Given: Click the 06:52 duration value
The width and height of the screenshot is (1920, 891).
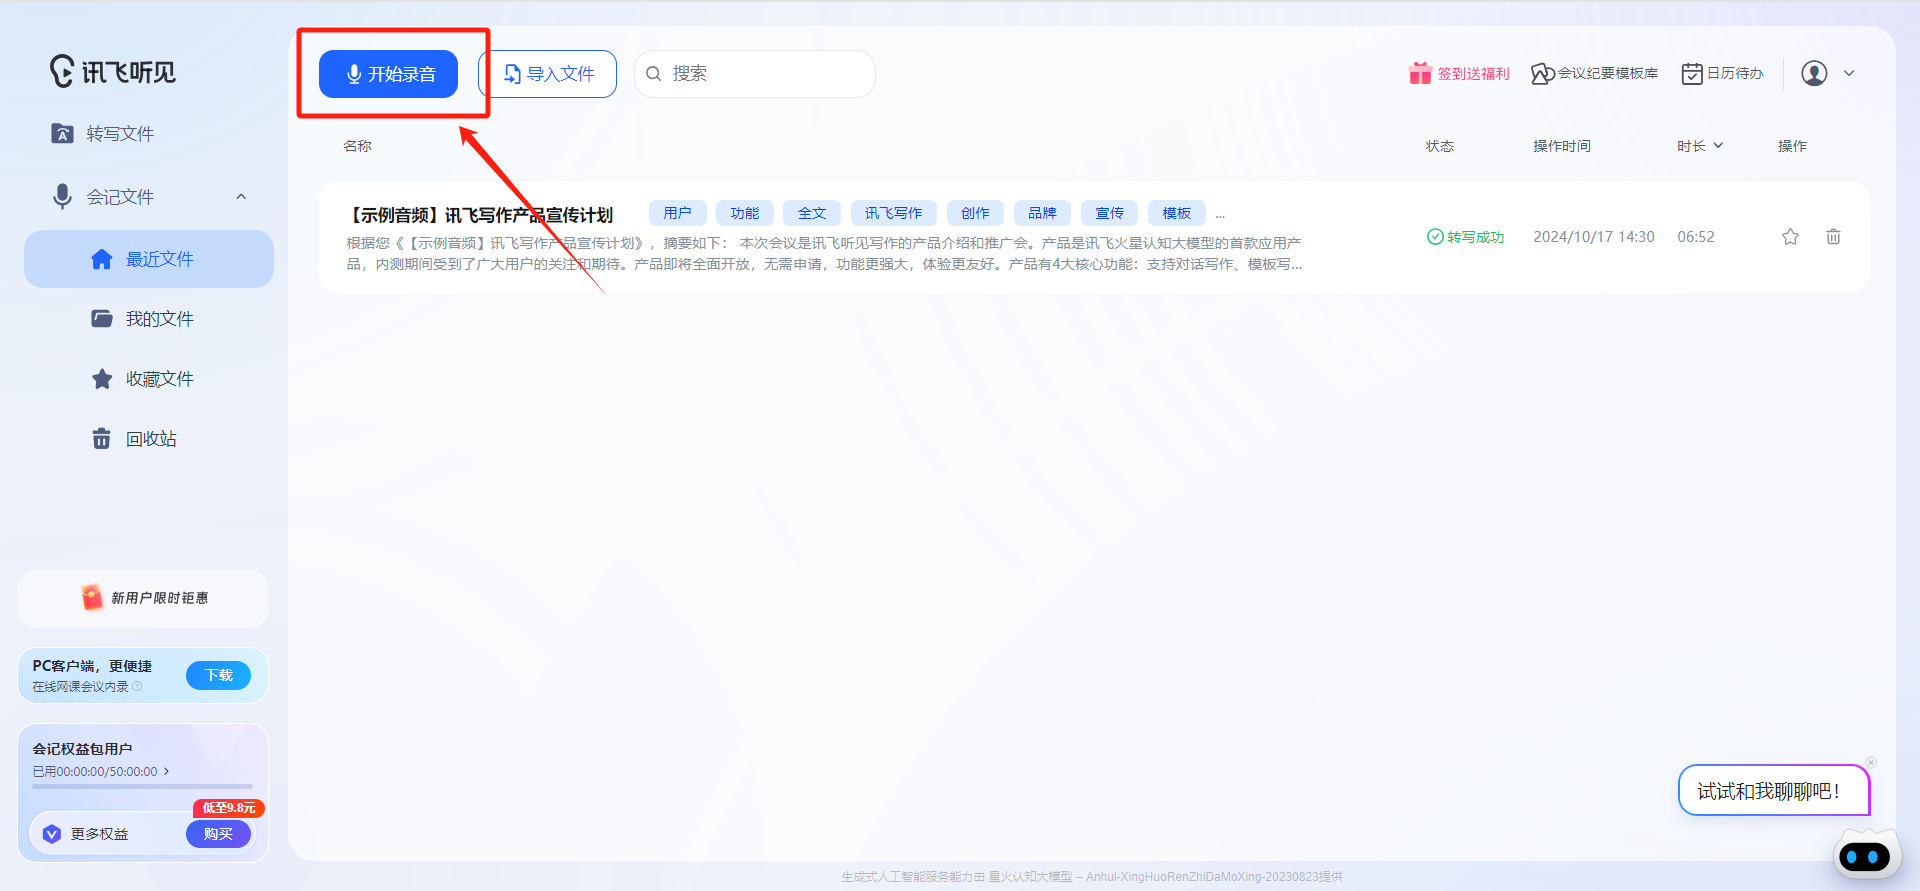Looking at the screenshot, I should pyautogui.click(x=1696, y=237).
